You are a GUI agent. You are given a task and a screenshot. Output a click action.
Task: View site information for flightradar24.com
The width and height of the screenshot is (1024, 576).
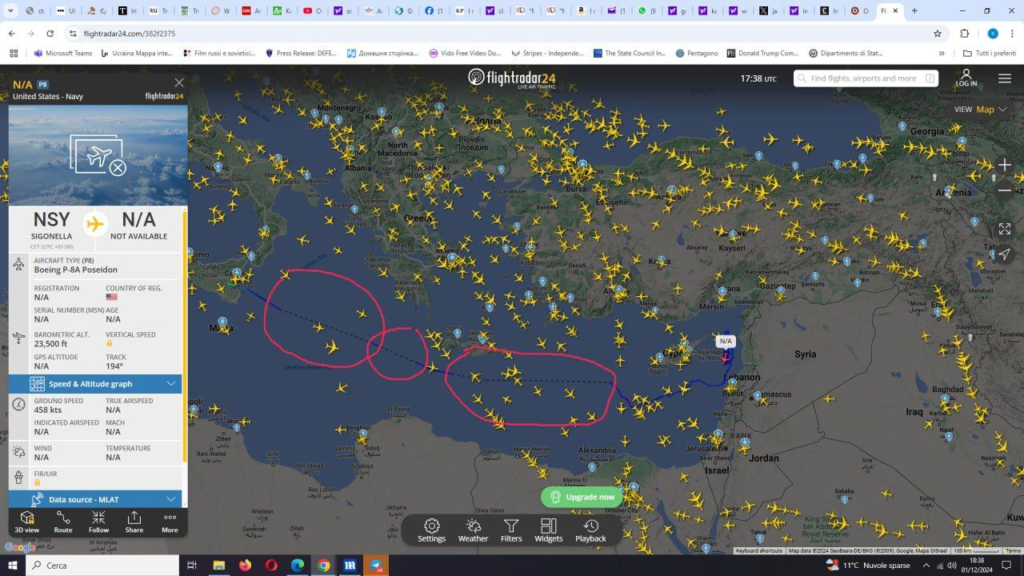click(x=72, y=33)
